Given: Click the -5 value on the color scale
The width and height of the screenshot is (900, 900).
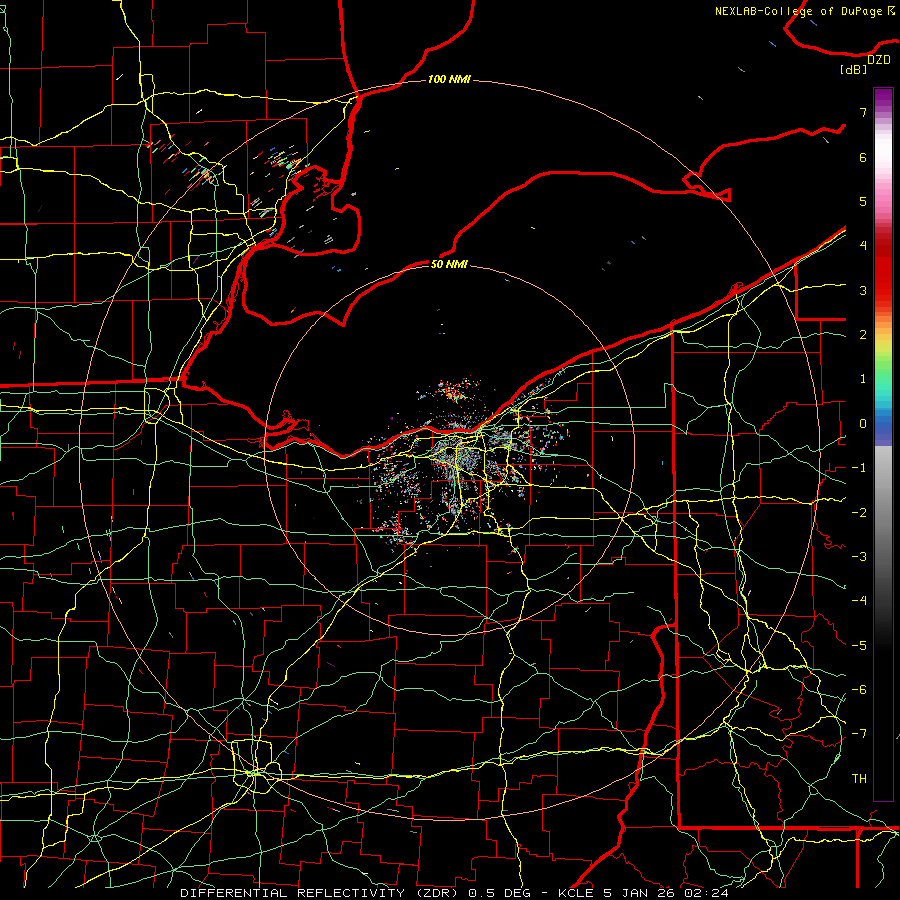Looking at the screenshot, I should pyautogui.click(x=859, y=646).
